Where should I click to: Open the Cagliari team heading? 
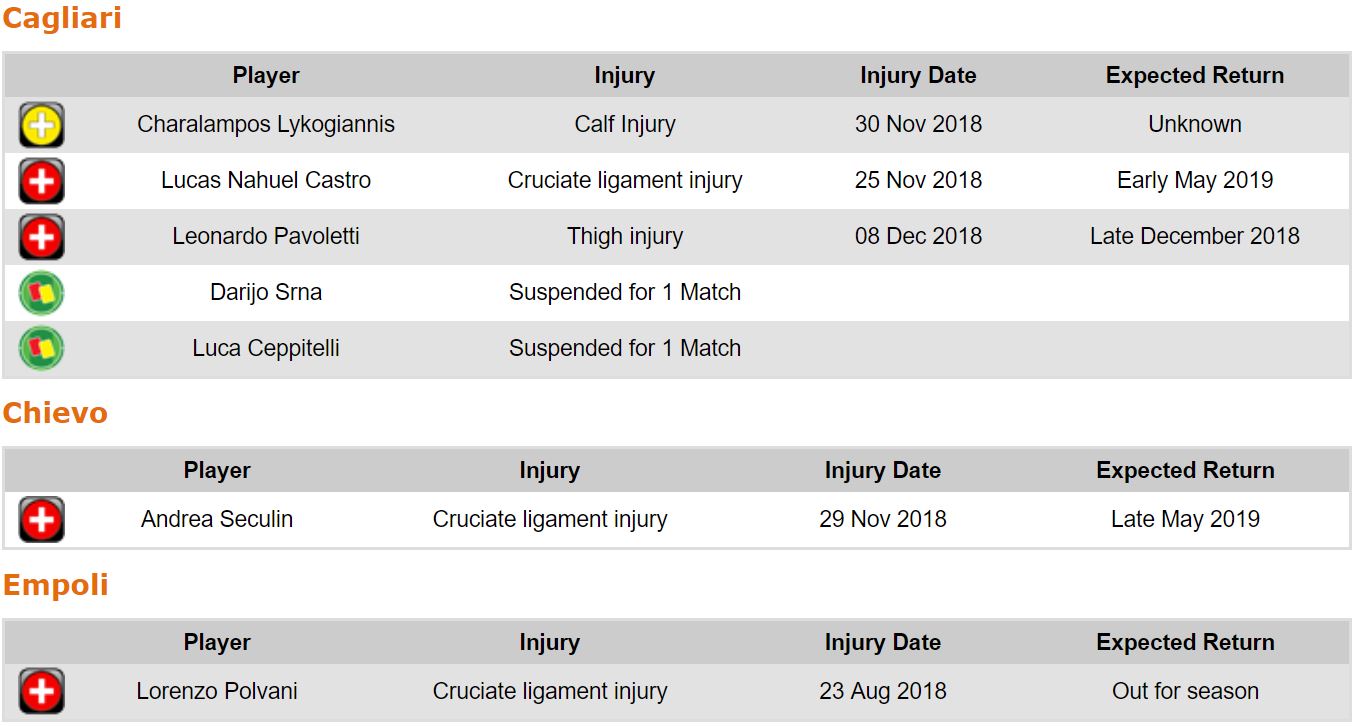62,18
